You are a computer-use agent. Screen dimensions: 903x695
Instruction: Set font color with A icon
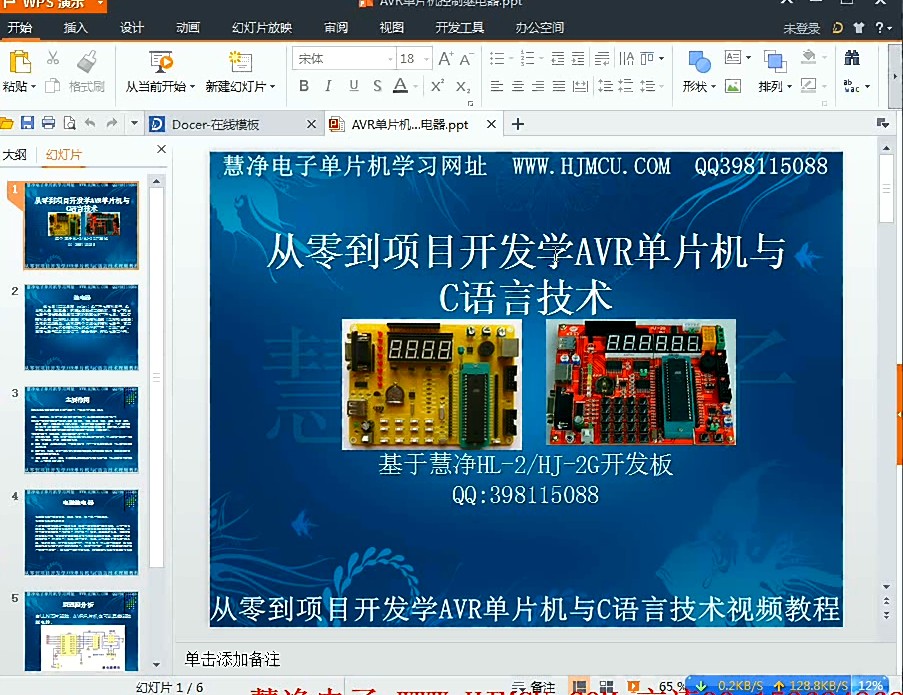(400, 86)
